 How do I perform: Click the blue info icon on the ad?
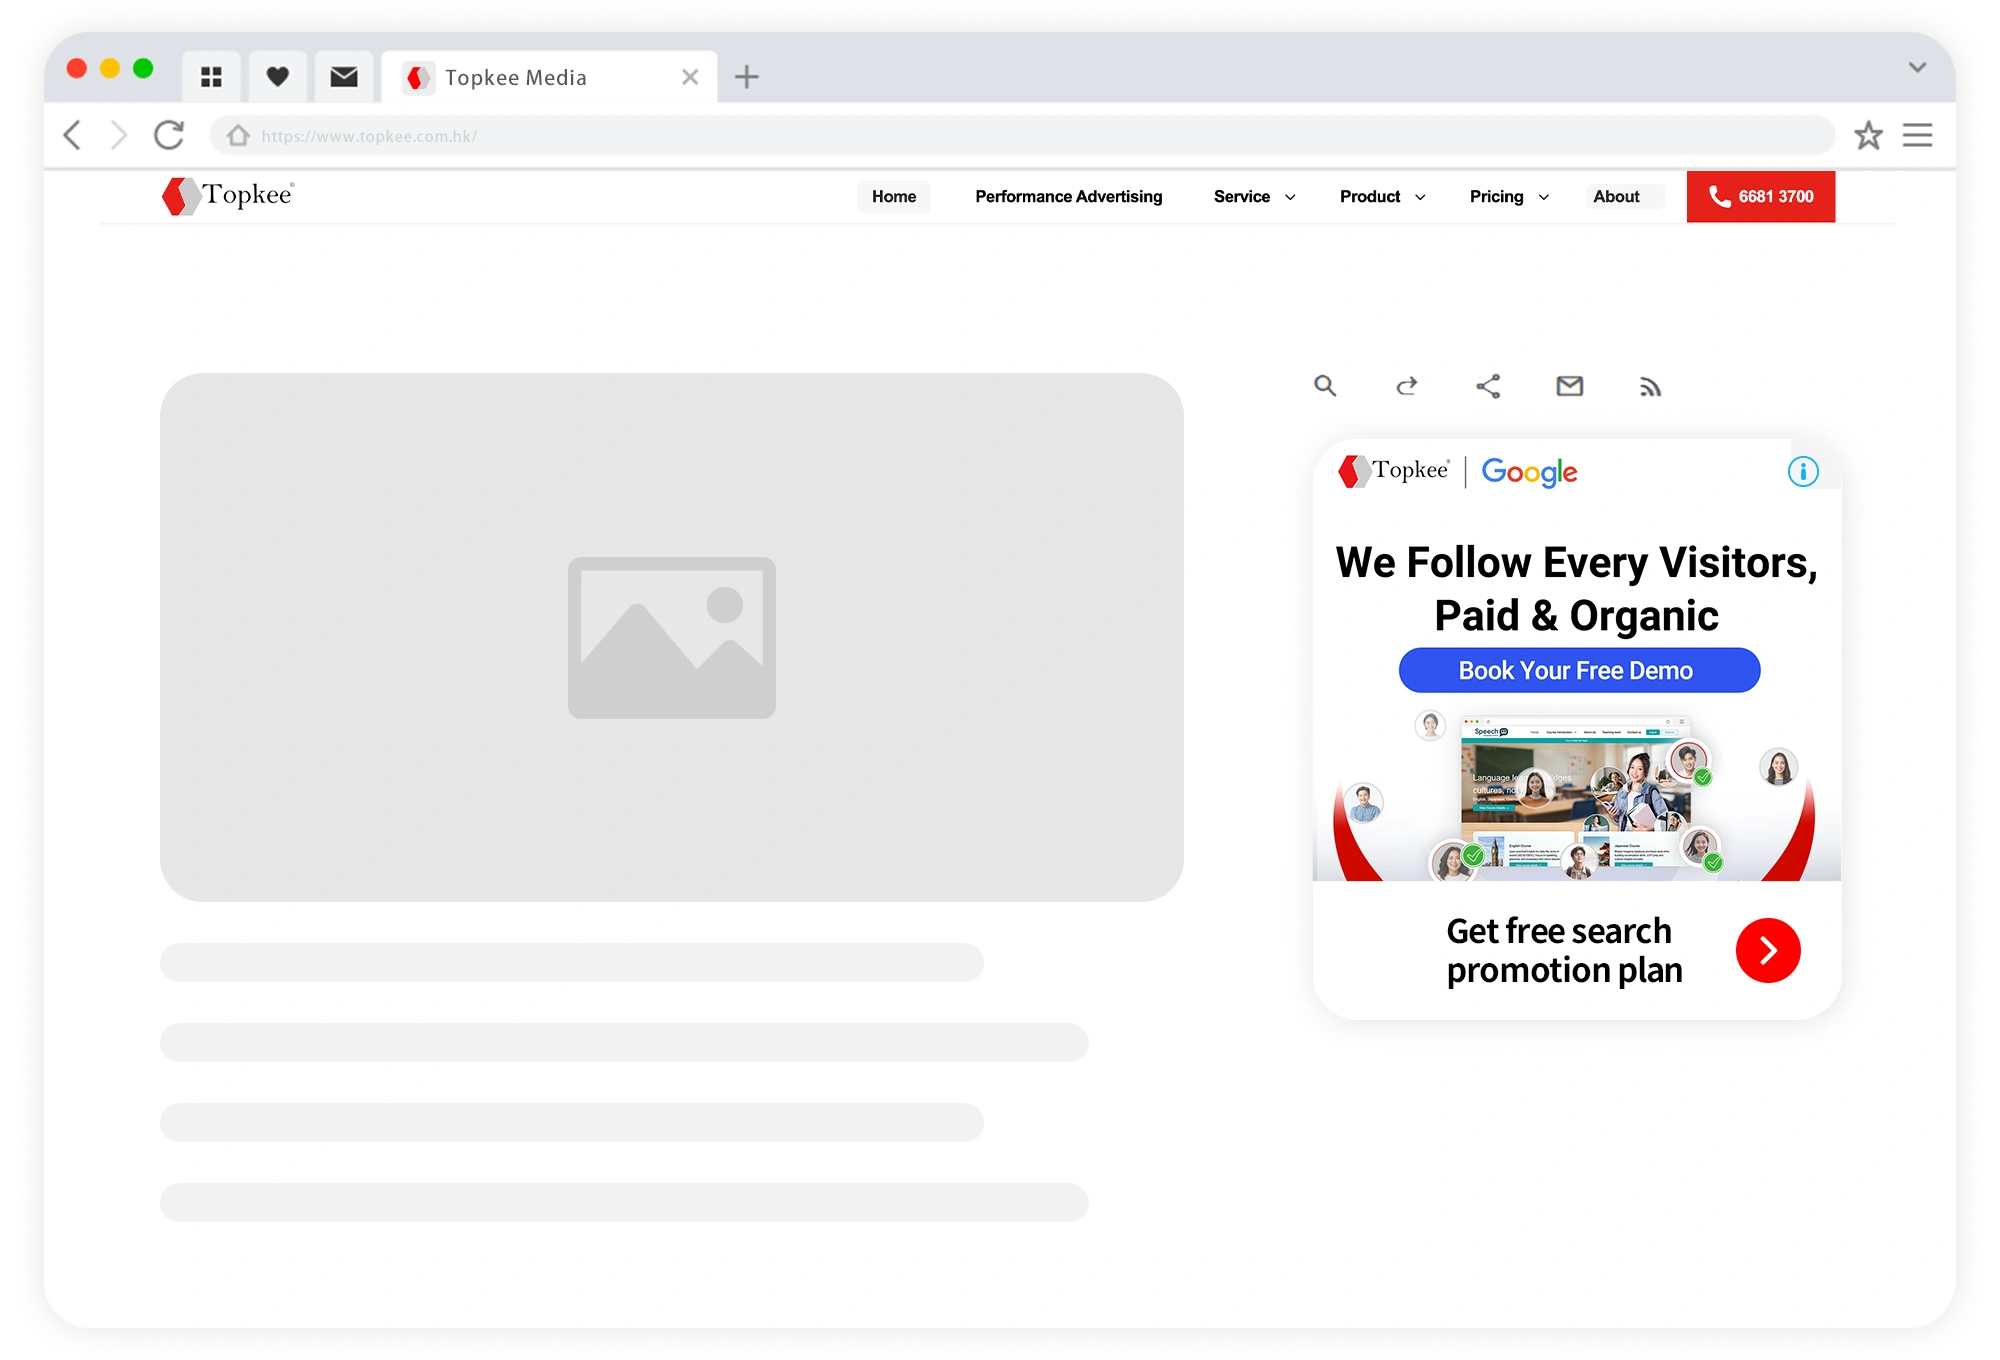1803,471
